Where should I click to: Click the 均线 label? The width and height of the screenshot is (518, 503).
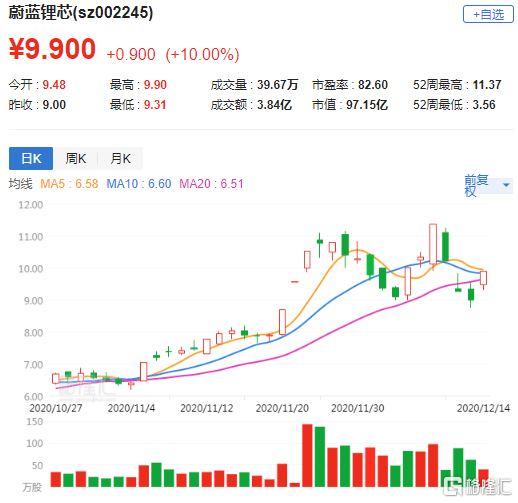pyautogui.click(x=21, y=184)
